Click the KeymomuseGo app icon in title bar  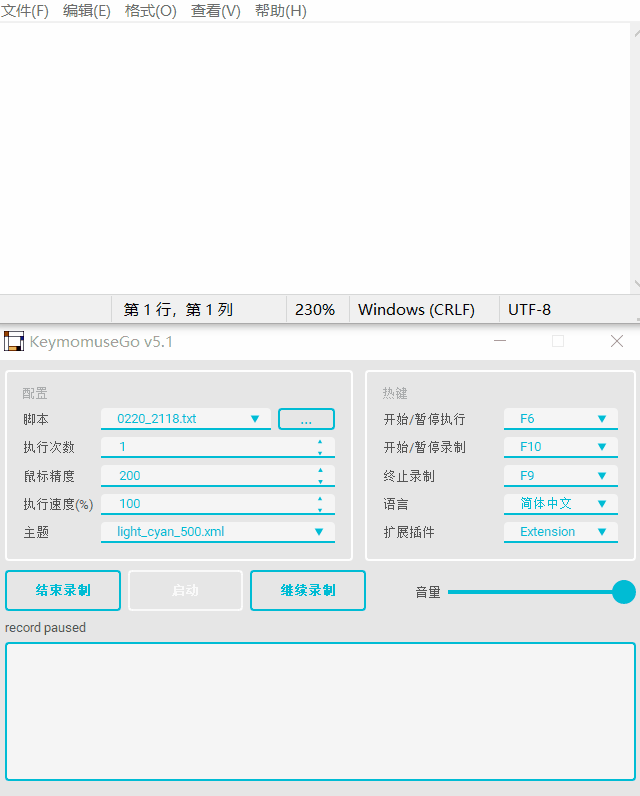click(14, 341)
